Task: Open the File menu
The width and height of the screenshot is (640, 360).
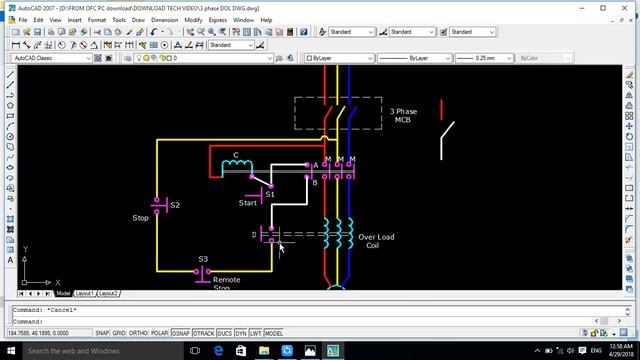Action: (x=23, y=20)
